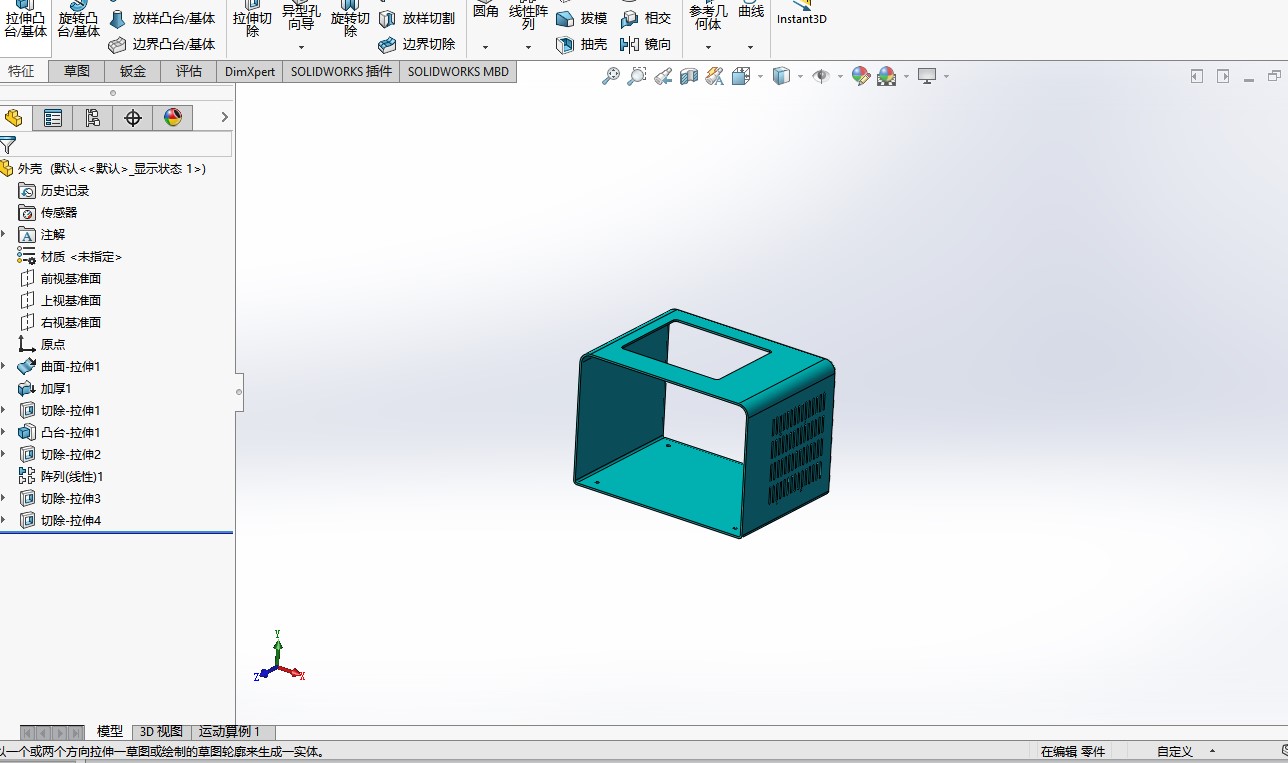
Task: Click the 拉伸切除 extruded cut tool
Action: point(252,20)
